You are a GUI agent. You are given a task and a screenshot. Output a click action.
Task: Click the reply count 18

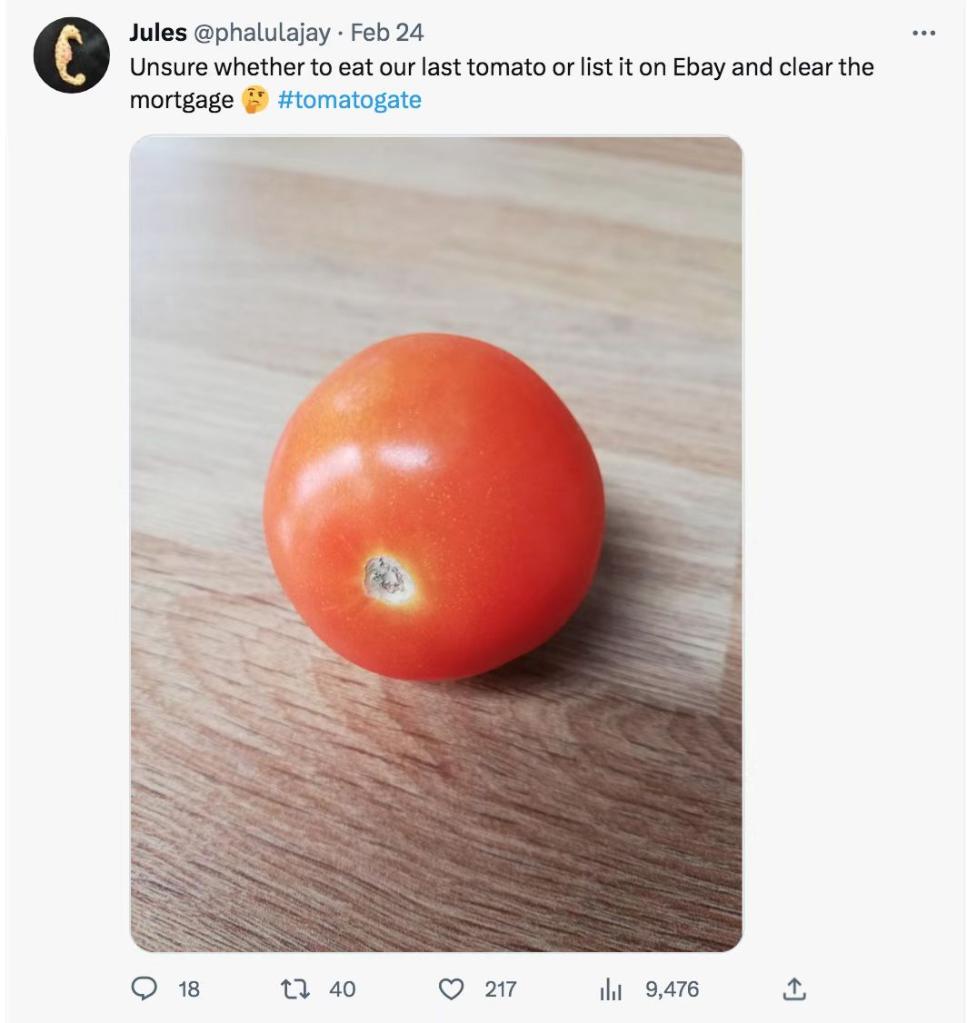click(189, 989)
